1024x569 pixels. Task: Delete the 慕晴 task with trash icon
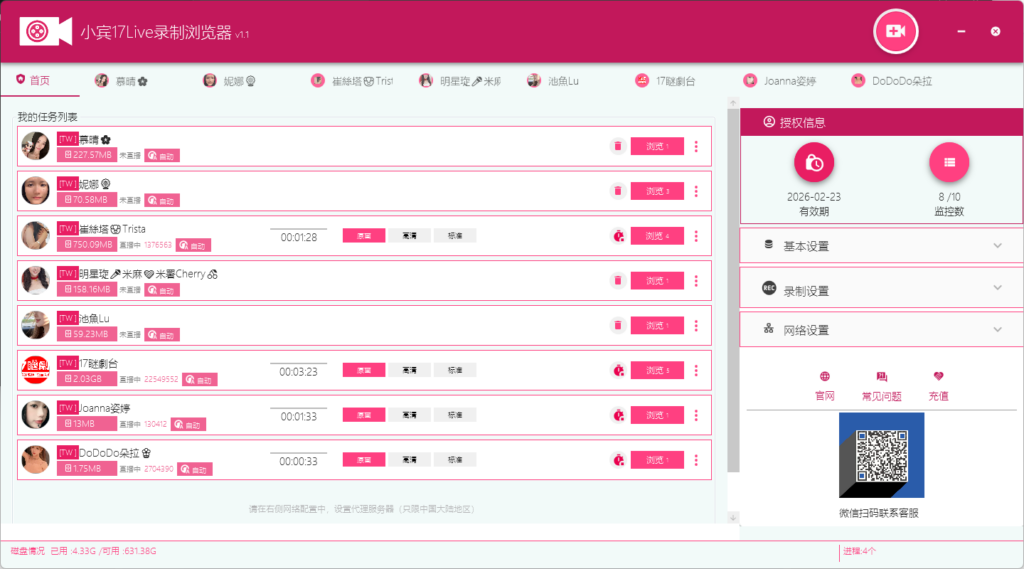click(618, 146)
